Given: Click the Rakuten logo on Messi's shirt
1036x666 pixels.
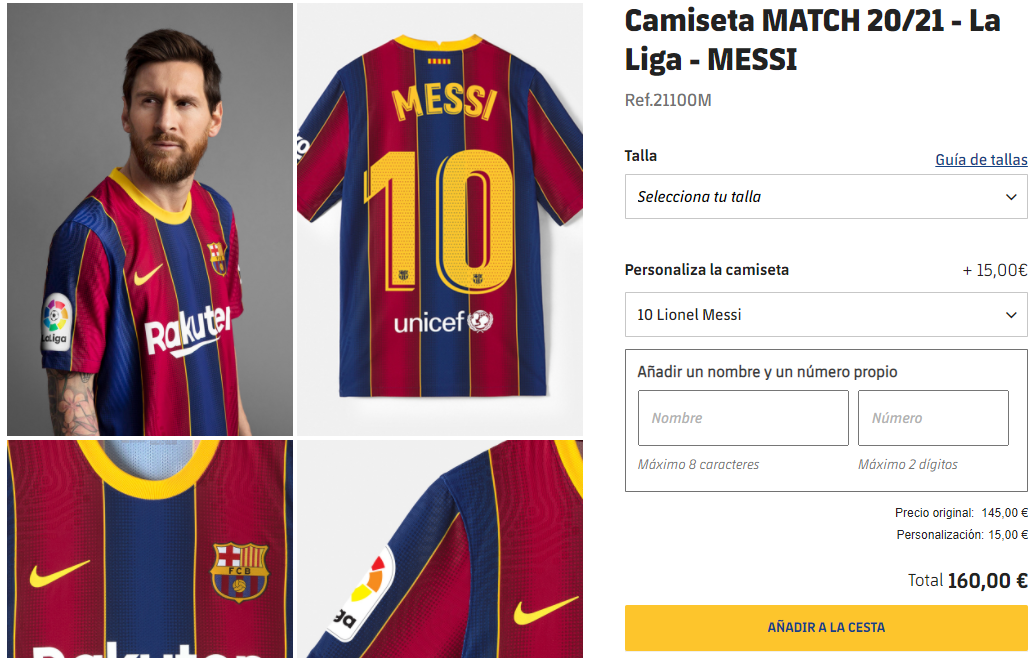Looking at the screenshot, I should coord(187,330).
